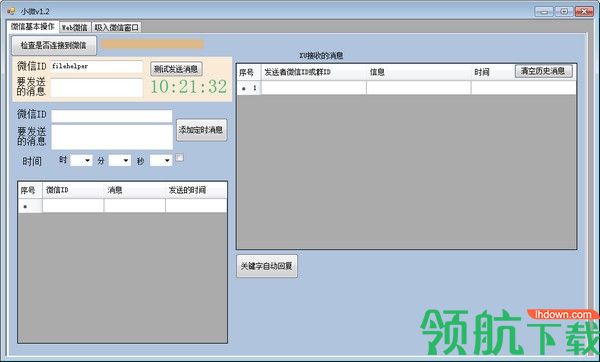Minimize the 小微v1.2 window
This screenshot has width=600, height=362.
(x=544, y=11)
